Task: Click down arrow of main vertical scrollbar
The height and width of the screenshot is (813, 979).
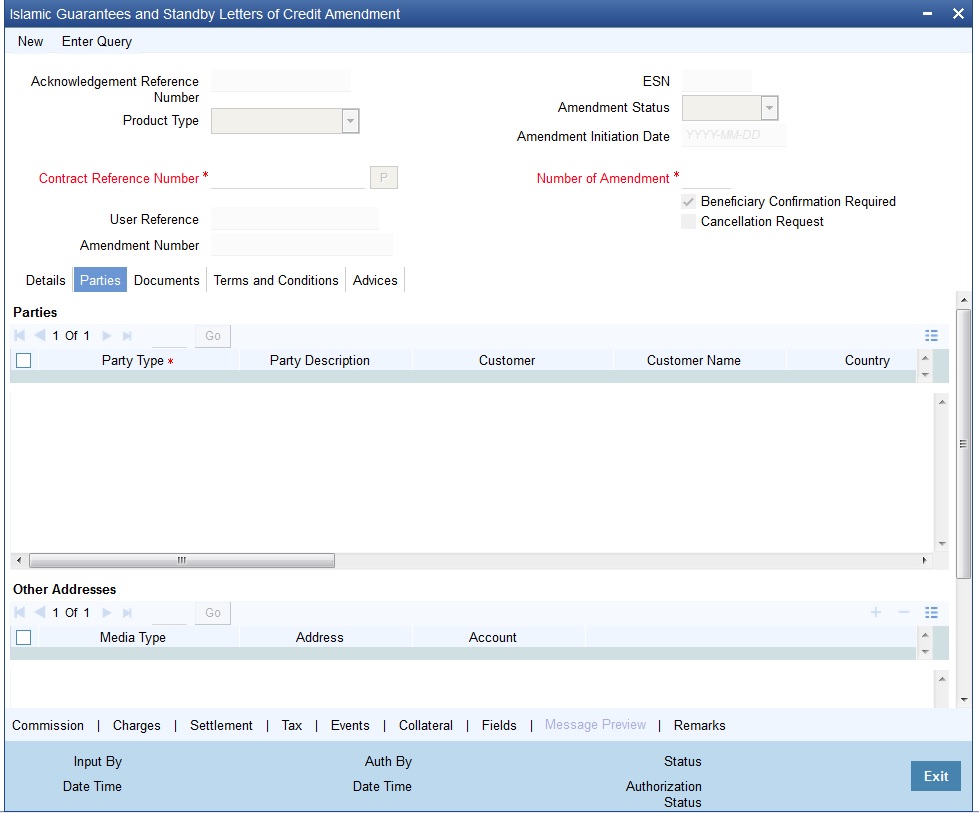Action: (963, 699)
